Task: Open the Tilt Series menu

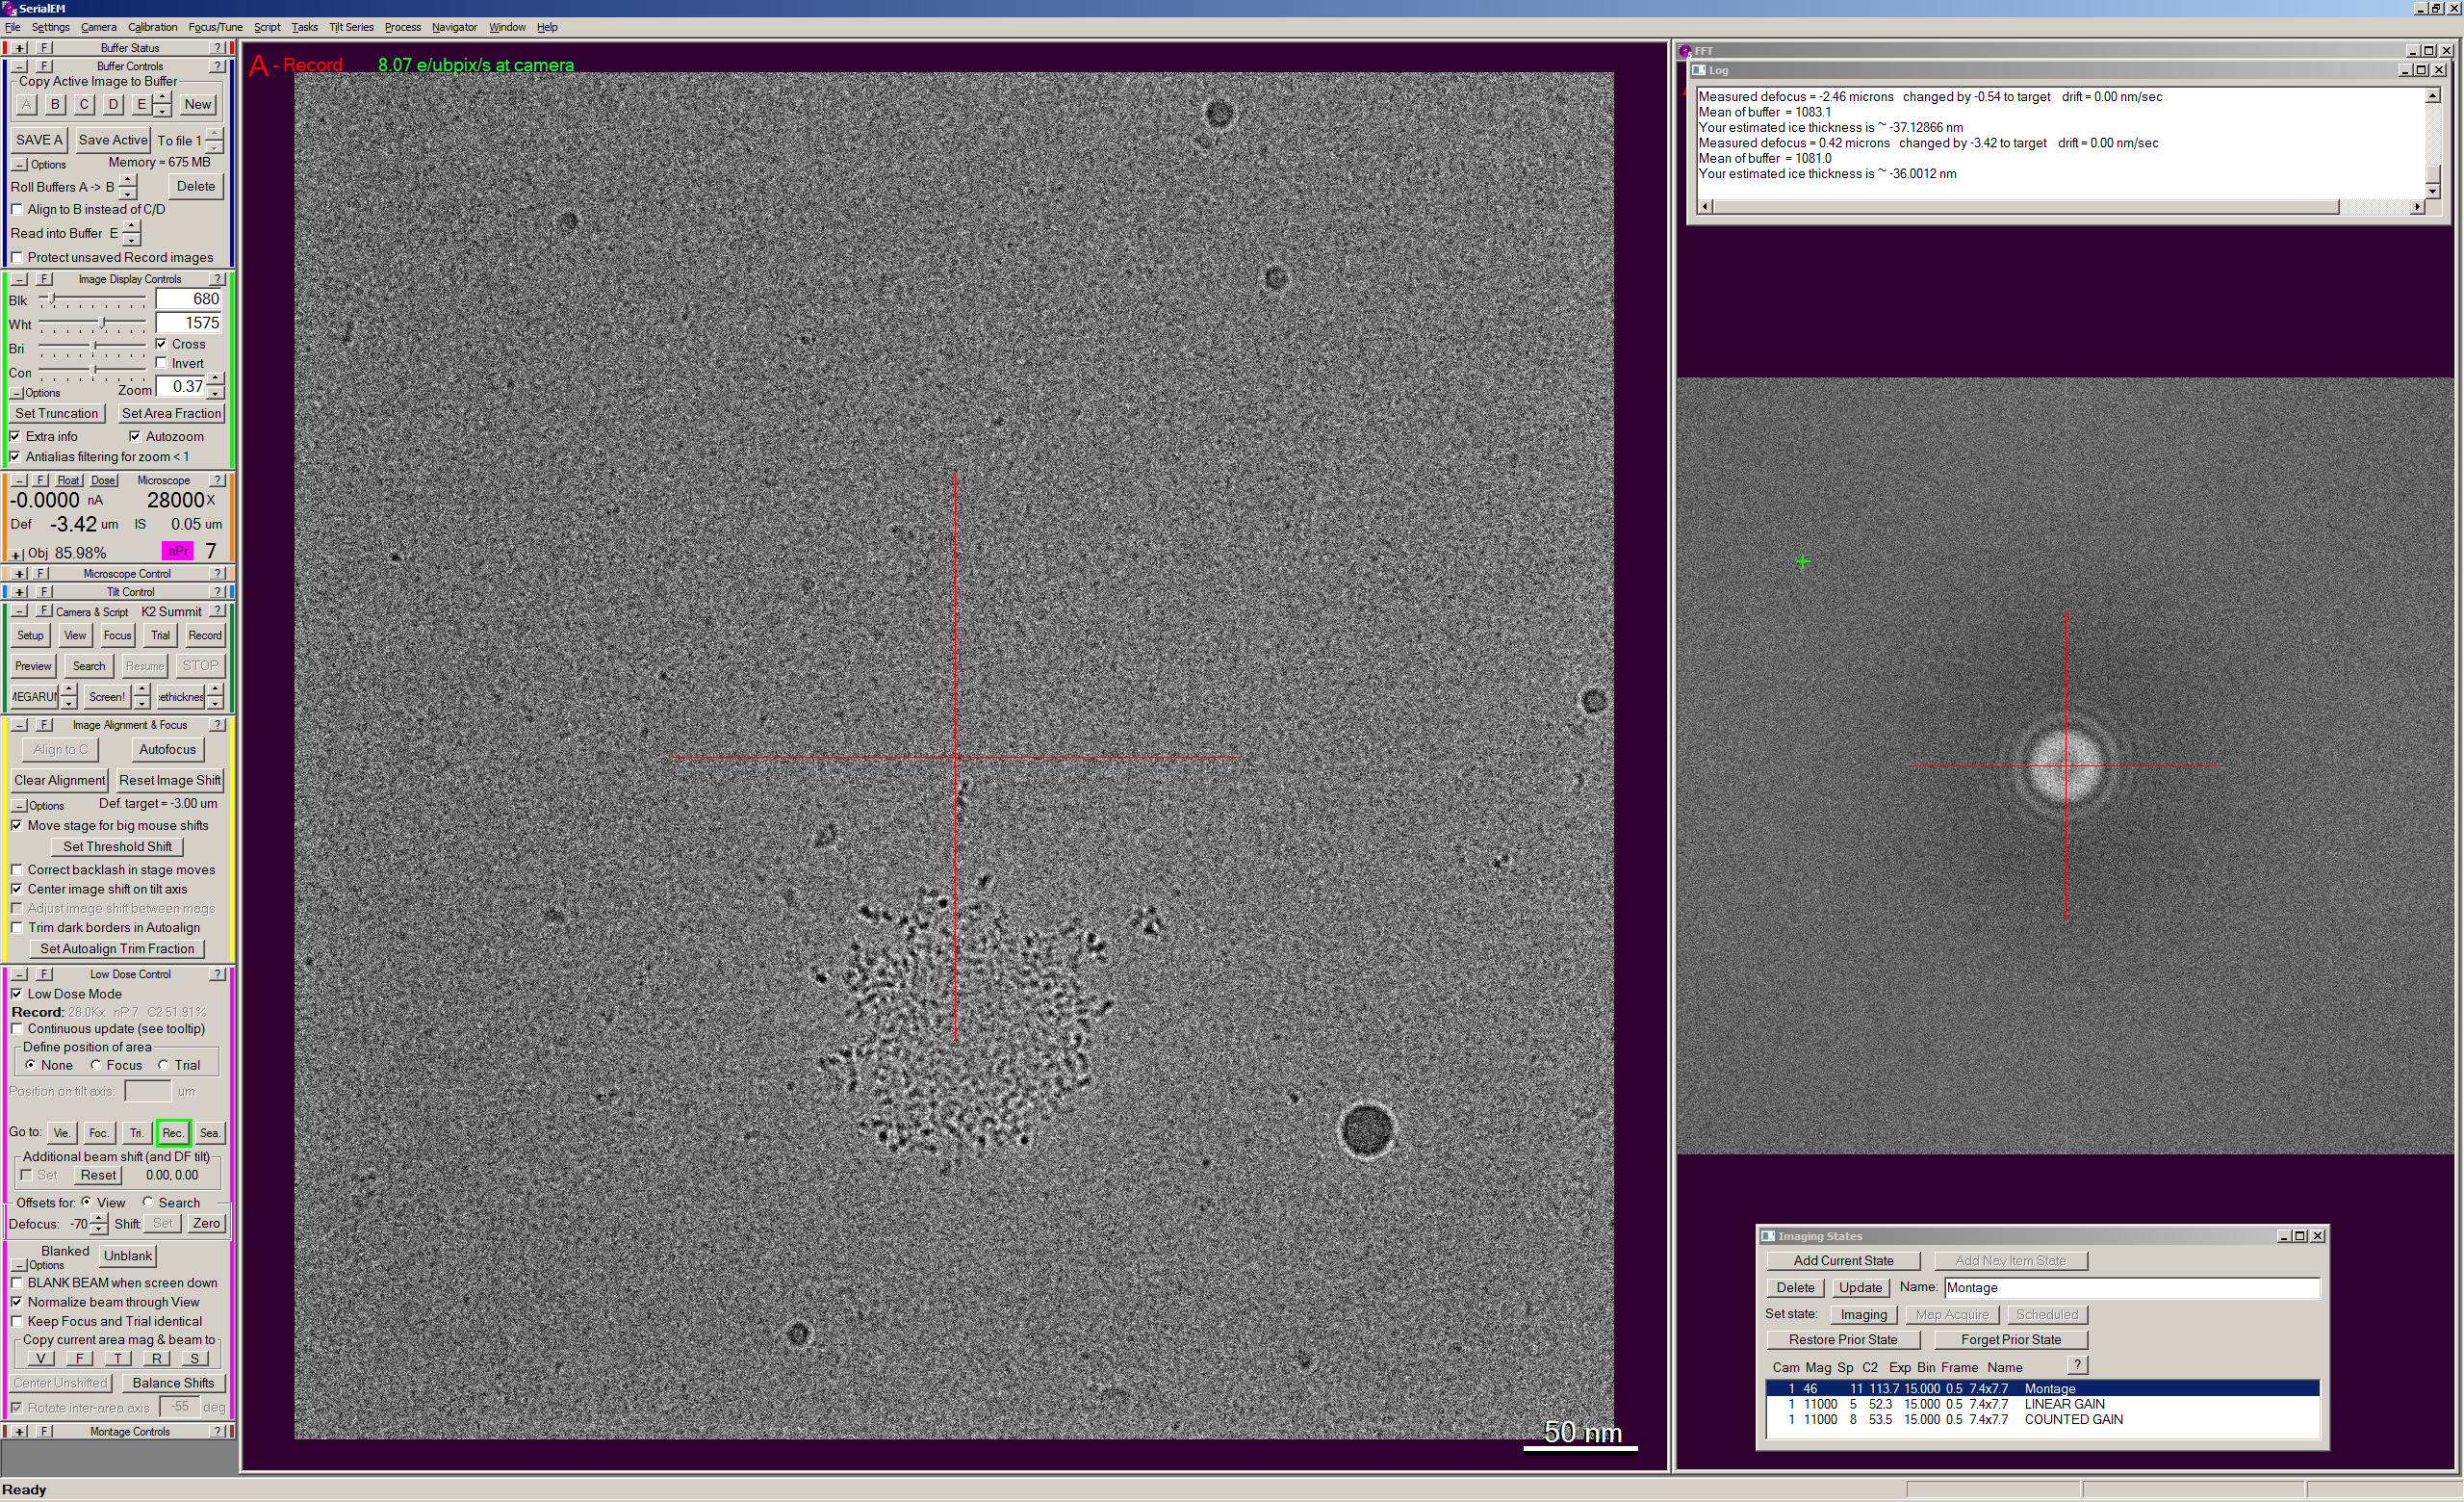Action: click(x=351, y=27)
